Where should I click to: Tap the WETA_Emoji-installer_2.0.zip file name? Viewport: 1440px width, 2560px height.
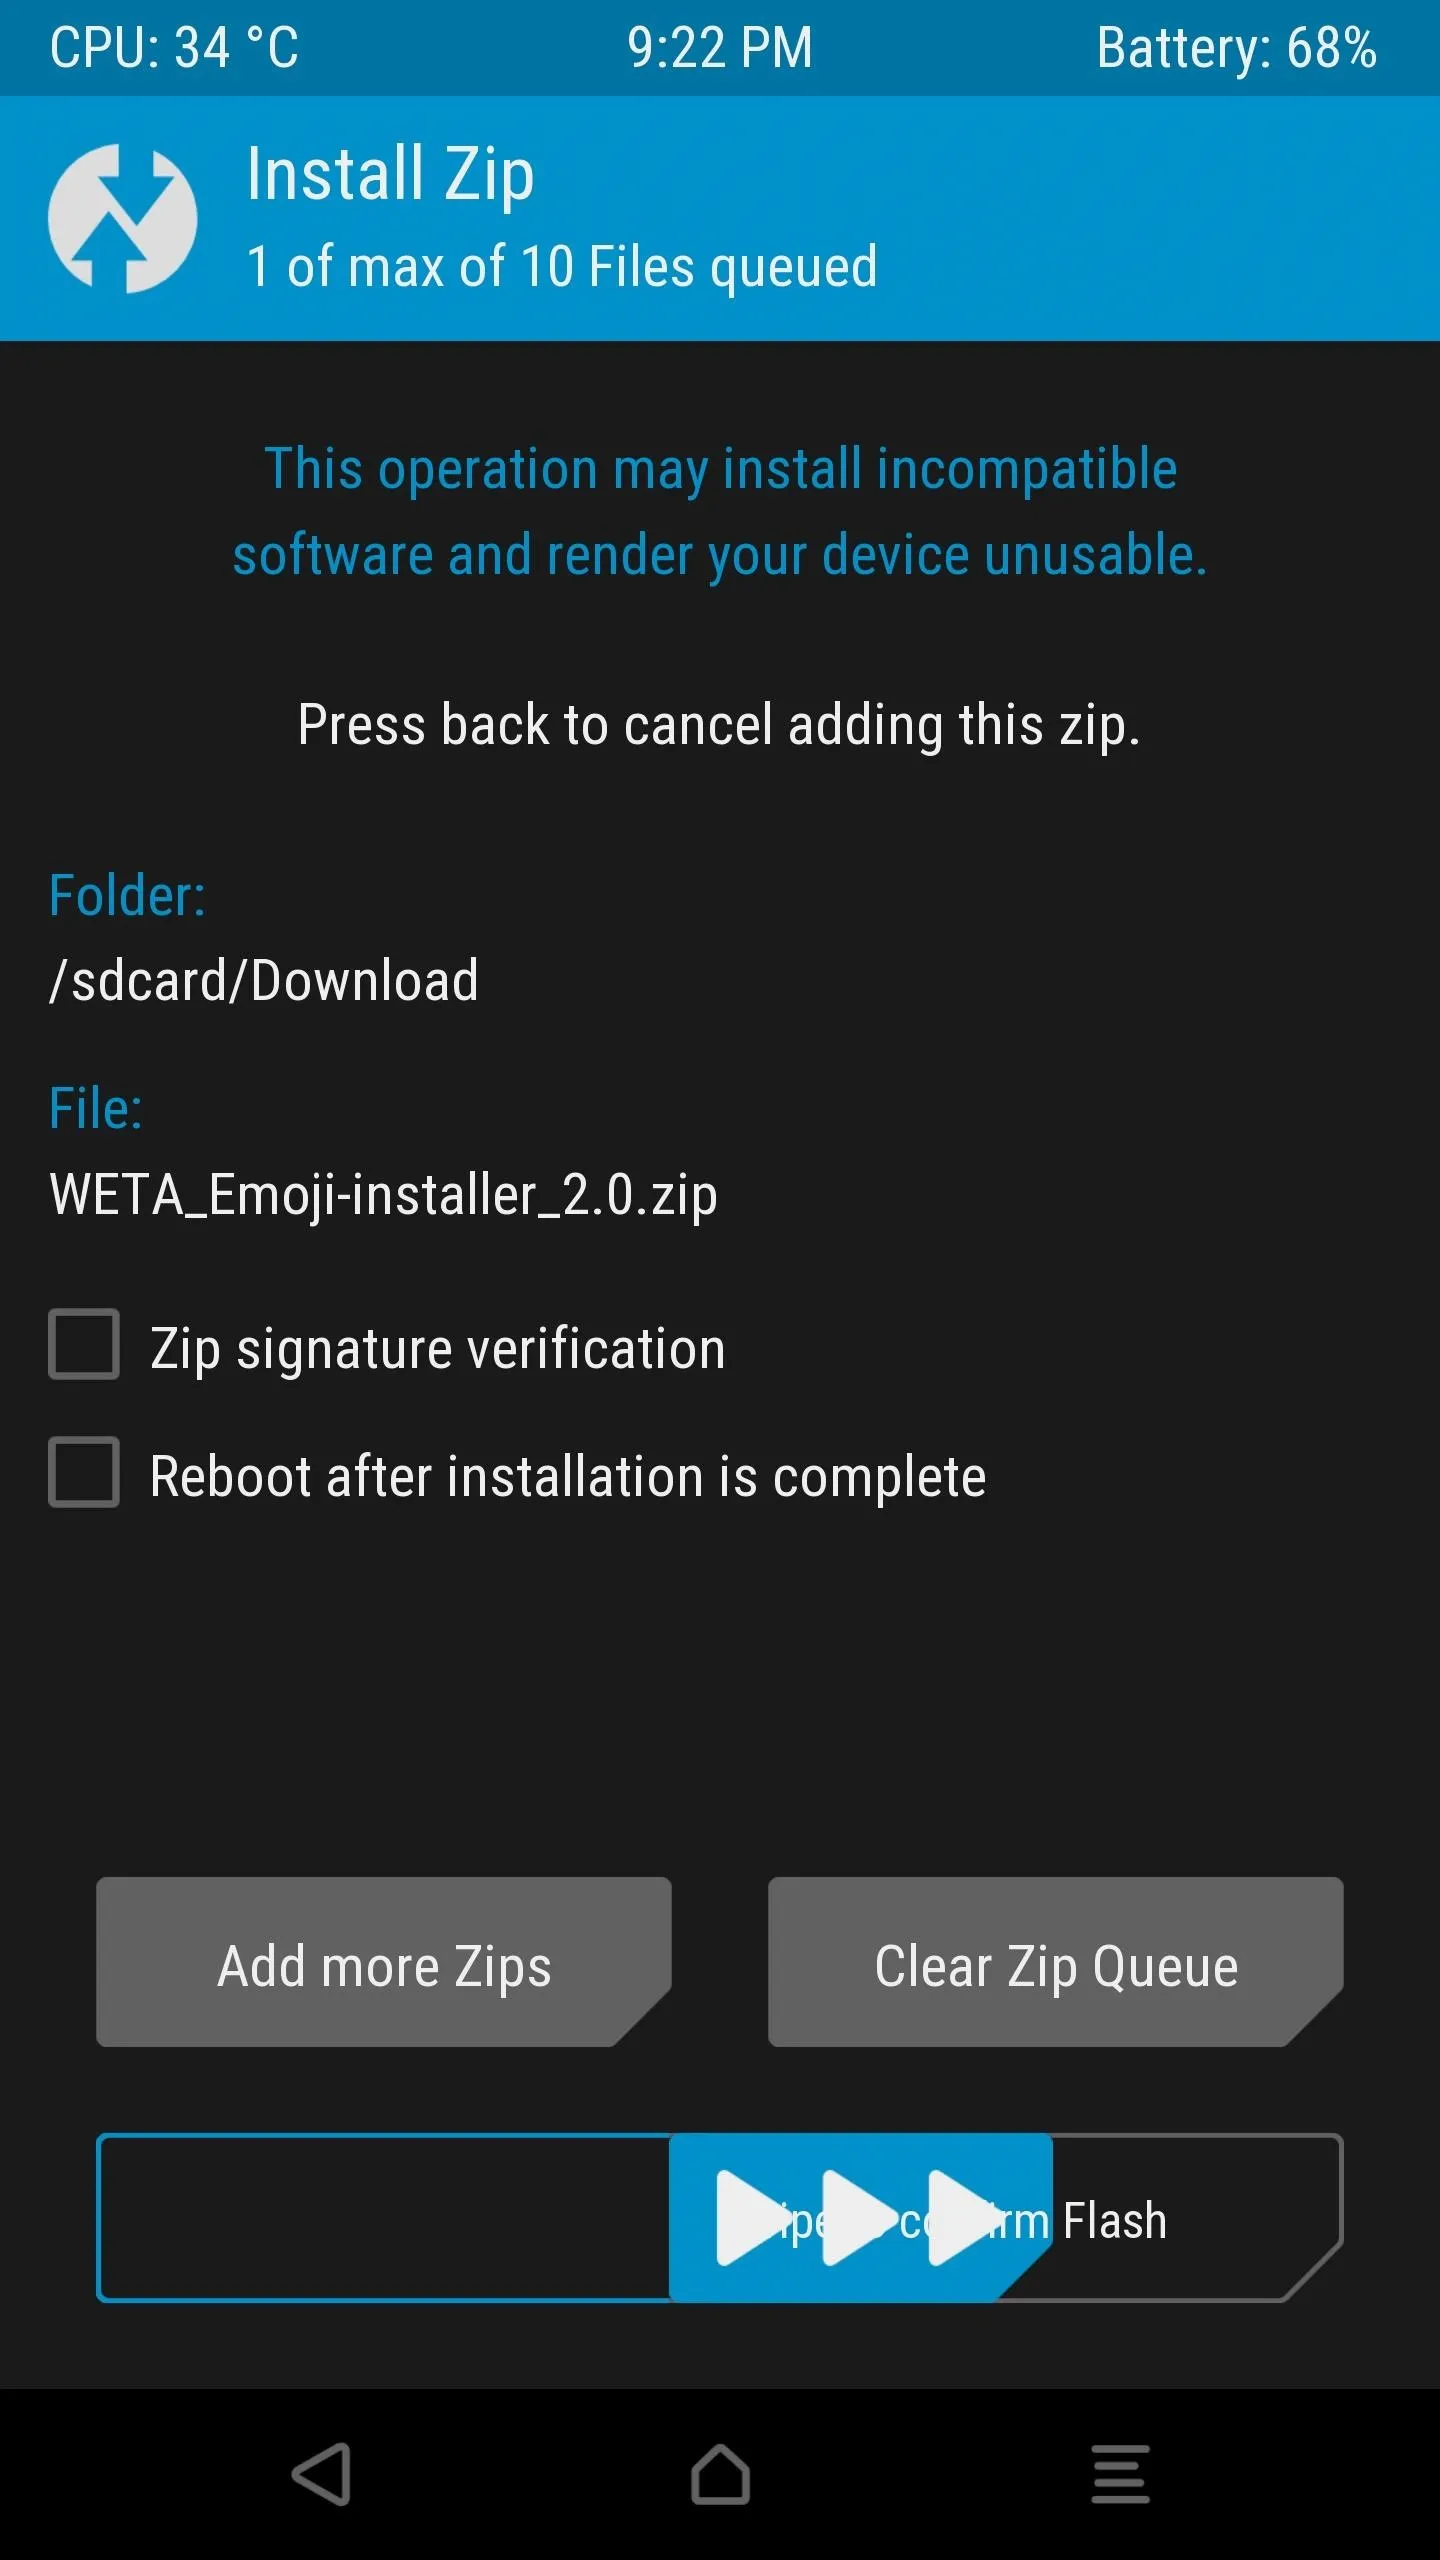383,1195
